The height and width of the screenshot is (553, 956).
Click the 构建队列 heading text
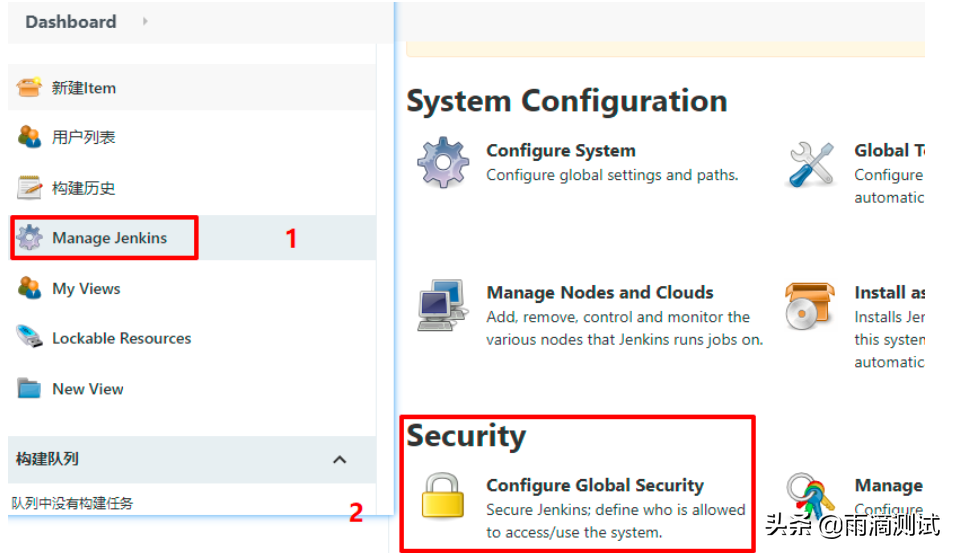tap(47, 458)
